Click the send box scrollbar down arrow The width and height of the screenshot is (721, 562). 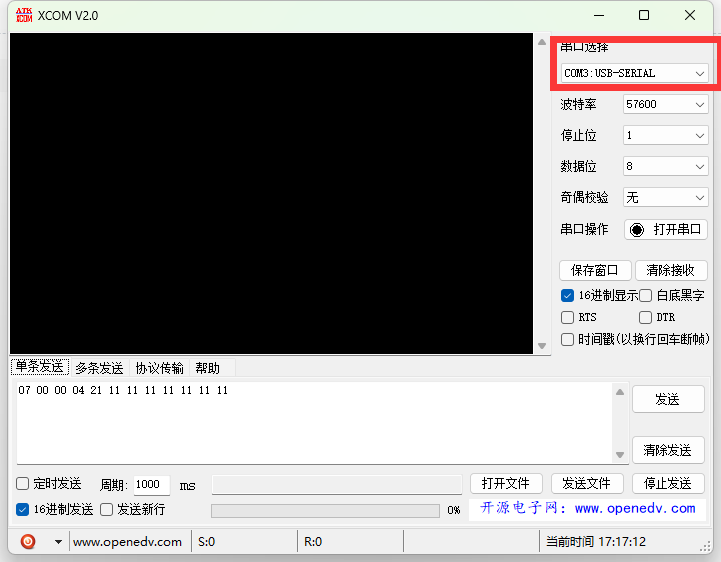tap(620, 455)
